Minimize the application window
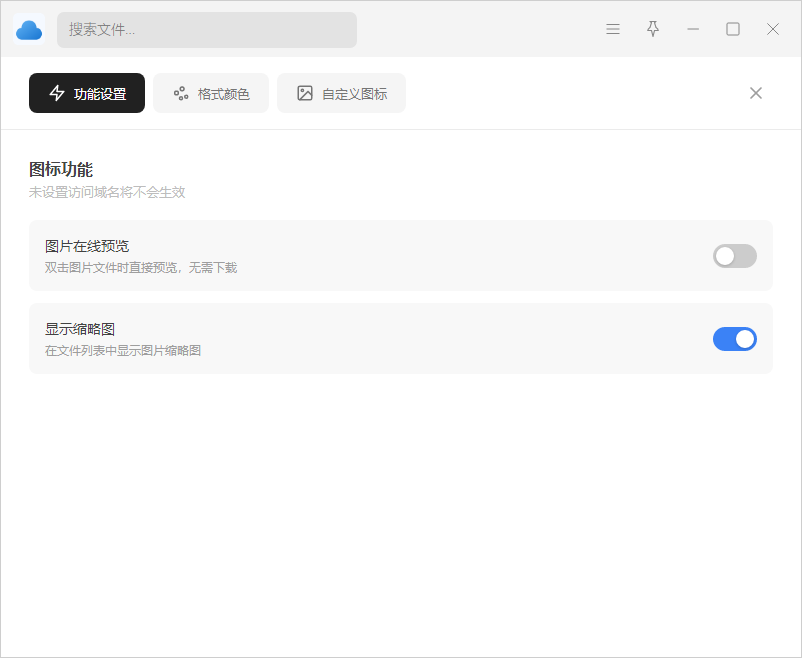The height and width of the screenshot is (658, 802). [693, 29]
